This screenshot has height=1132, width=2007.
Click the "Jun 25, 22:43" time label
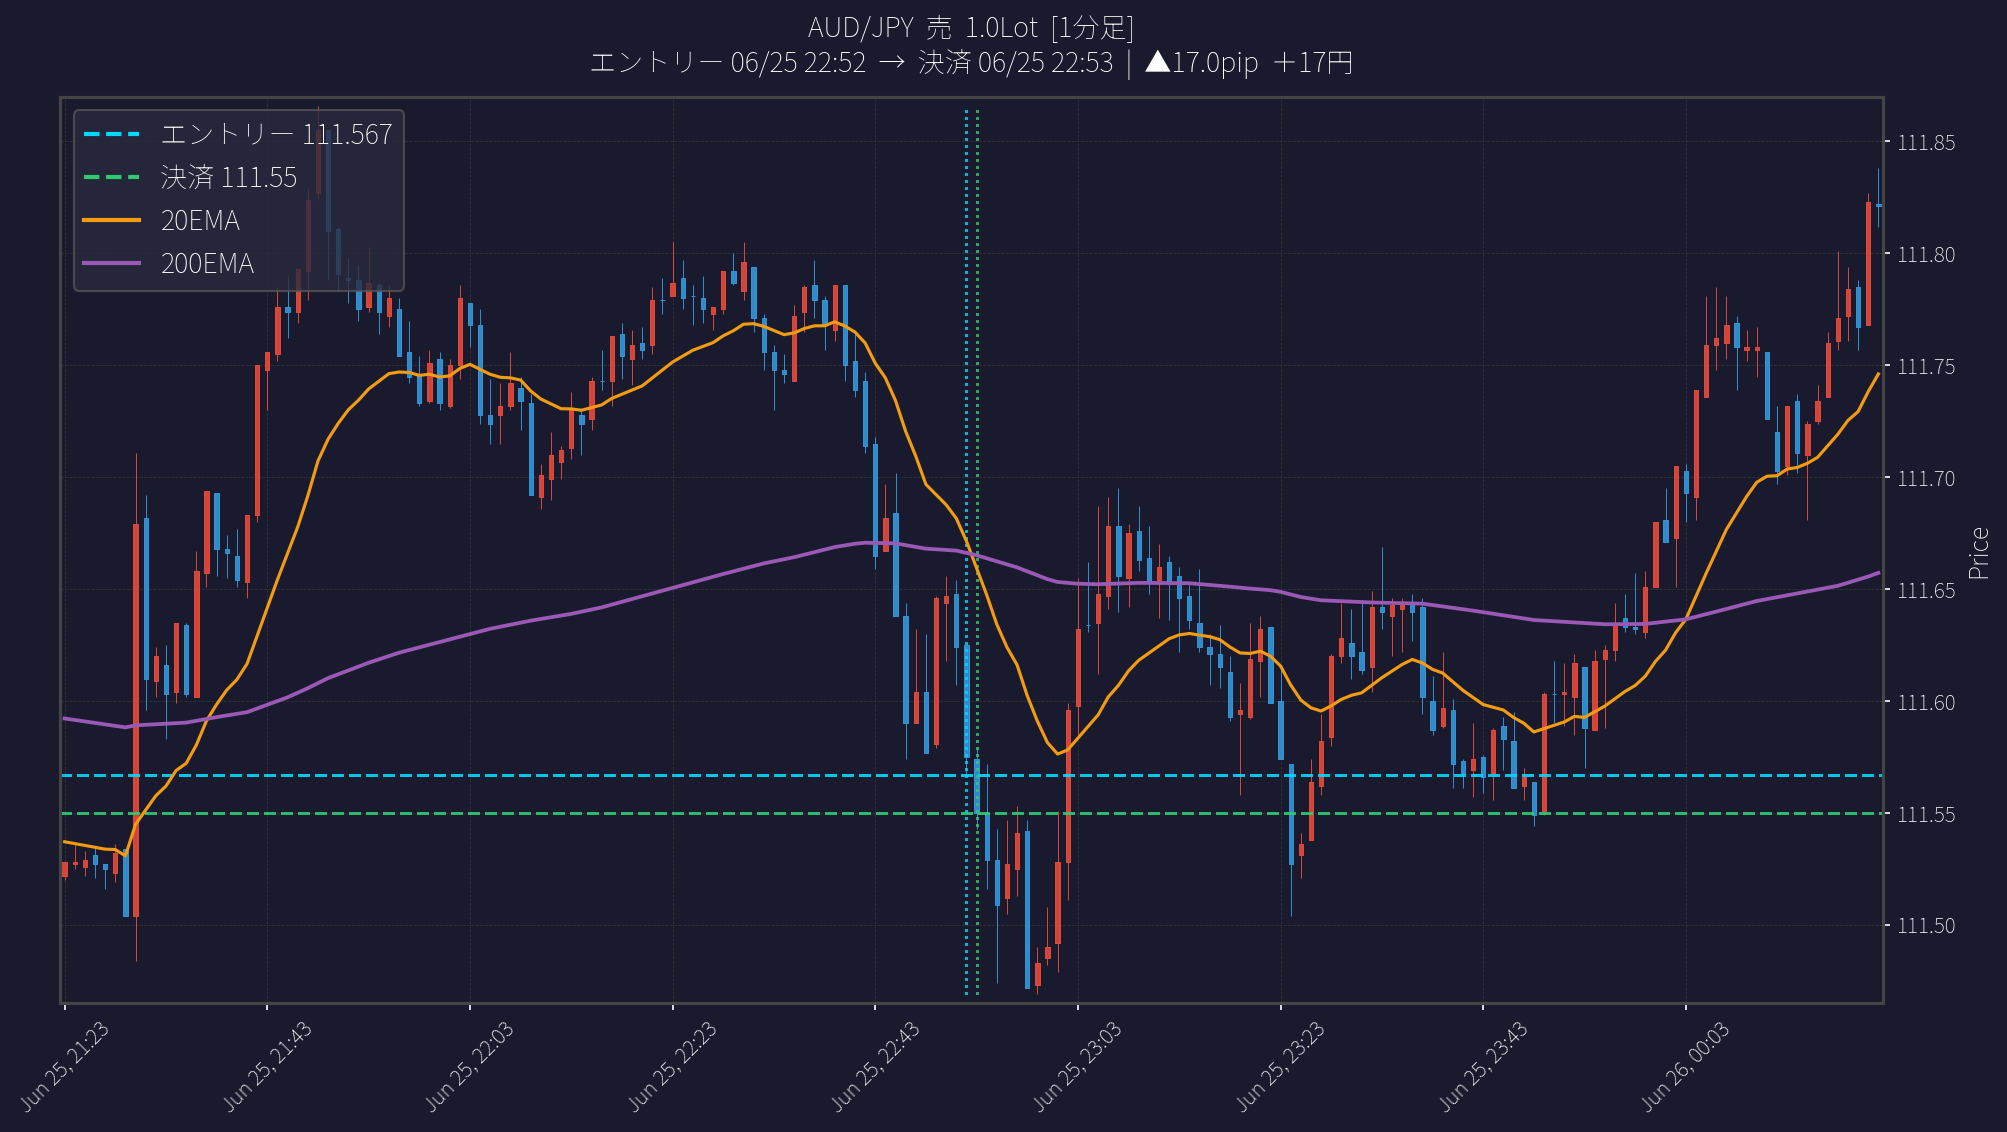tap(876, 1066)
